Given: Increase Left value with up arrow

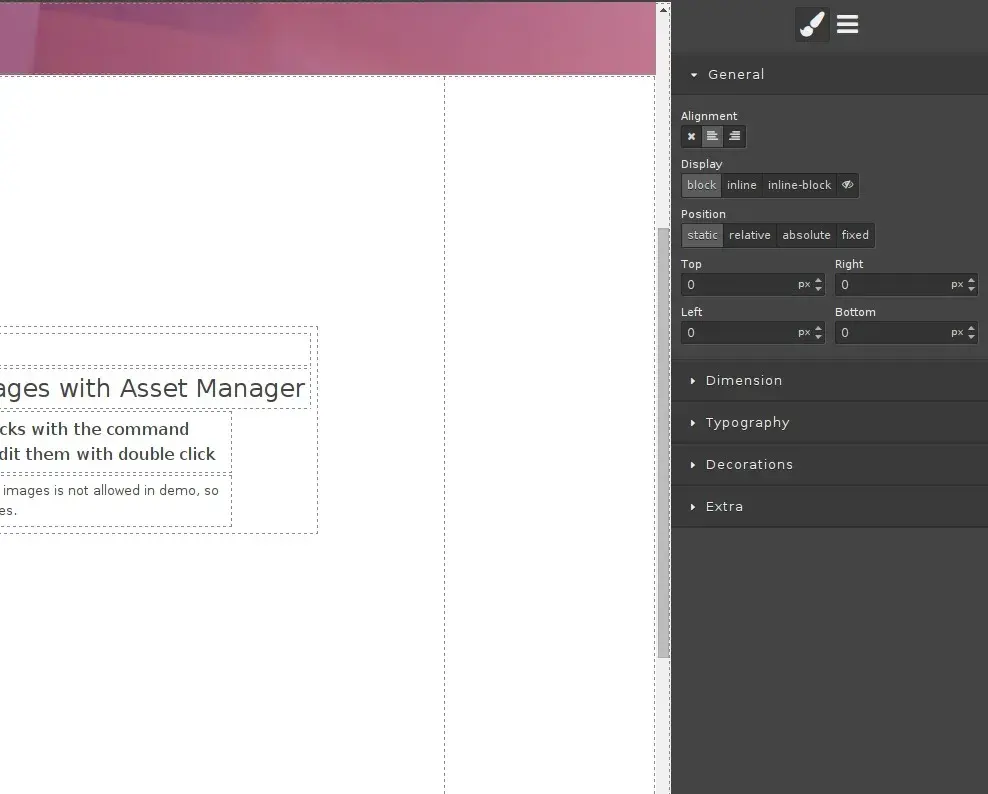Looking at the screenshot, I should (x=819, y=328).
